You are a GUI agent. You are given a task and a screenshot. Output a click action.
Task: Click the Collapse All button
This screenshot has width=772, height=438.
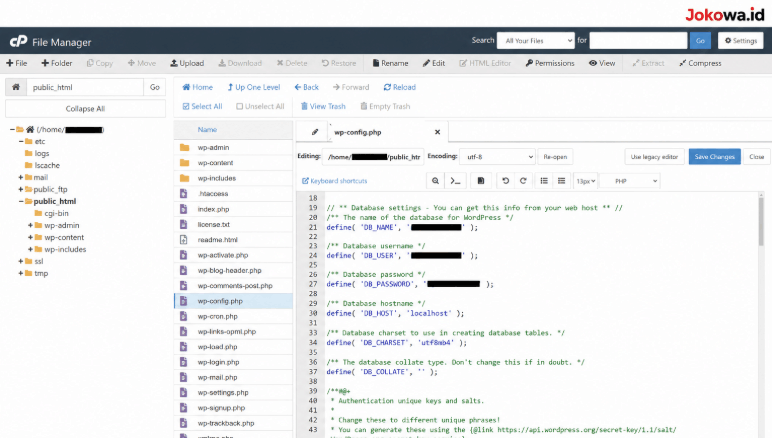point(85,109)
